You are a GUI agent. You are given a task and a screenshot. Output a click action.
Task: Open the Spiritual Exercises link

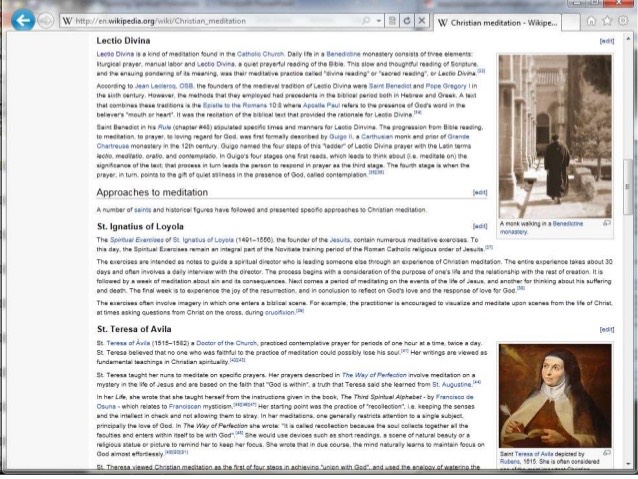(x=137, y=240)
